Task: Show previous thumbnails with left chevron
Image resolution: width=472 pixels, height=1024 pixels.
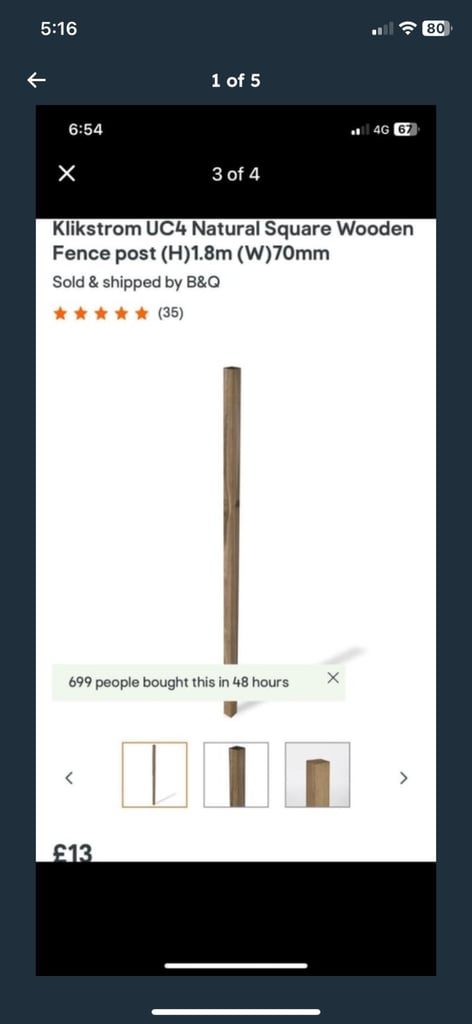Action: (69, 778)
